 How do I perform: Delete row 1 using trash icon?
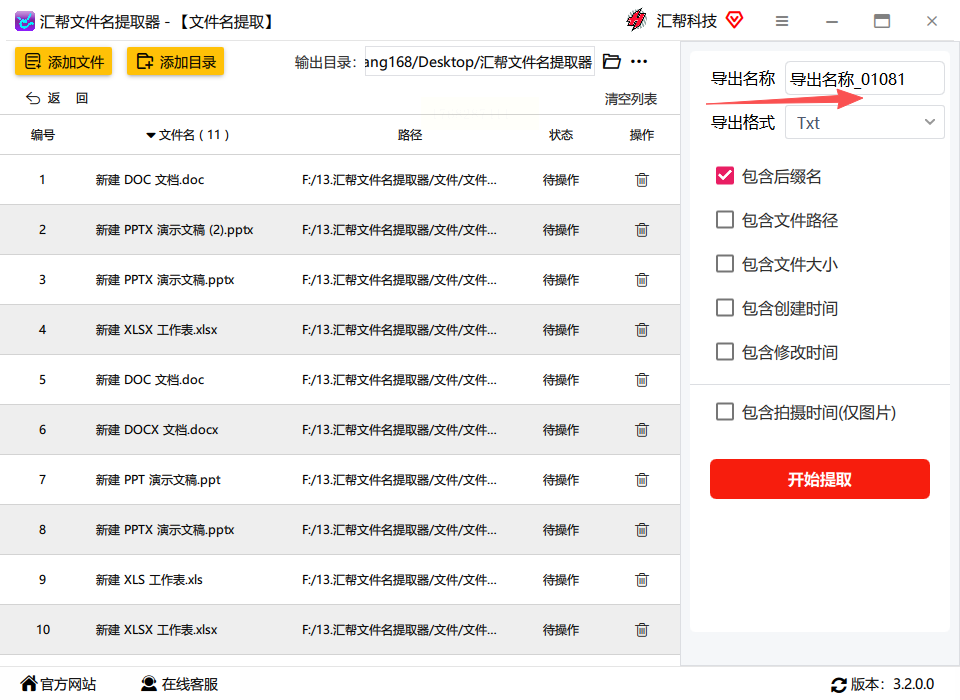tap(641, 180)
